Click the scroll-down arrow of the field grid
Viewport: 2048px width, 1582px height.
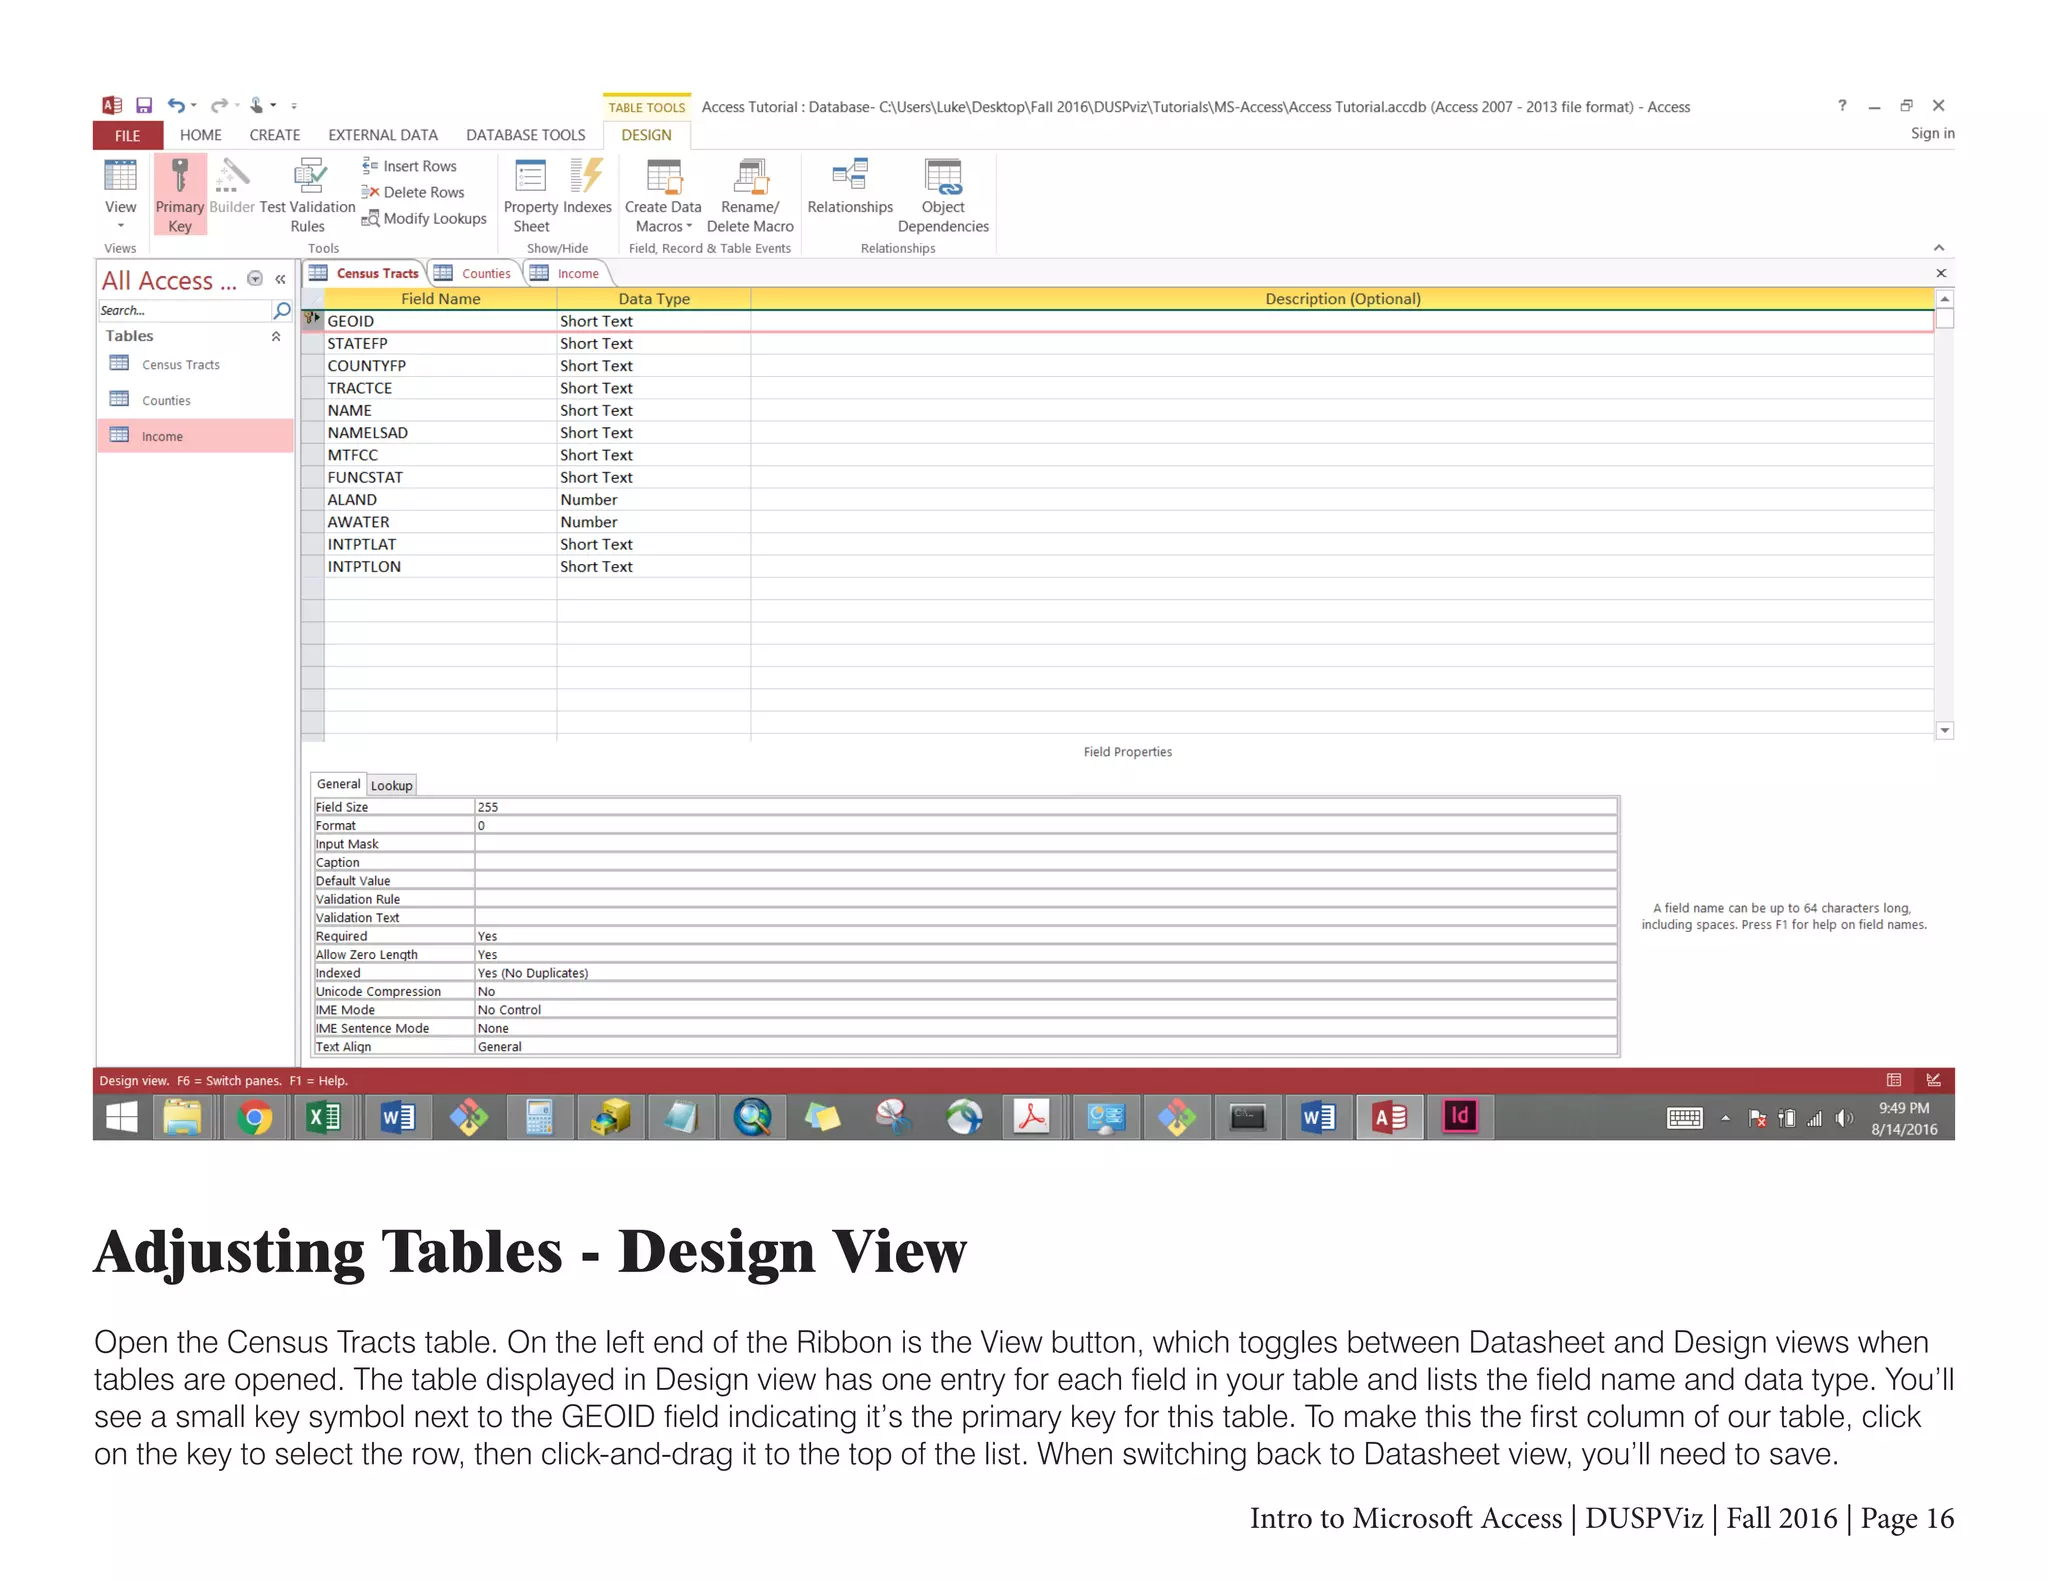point(1944,731)
